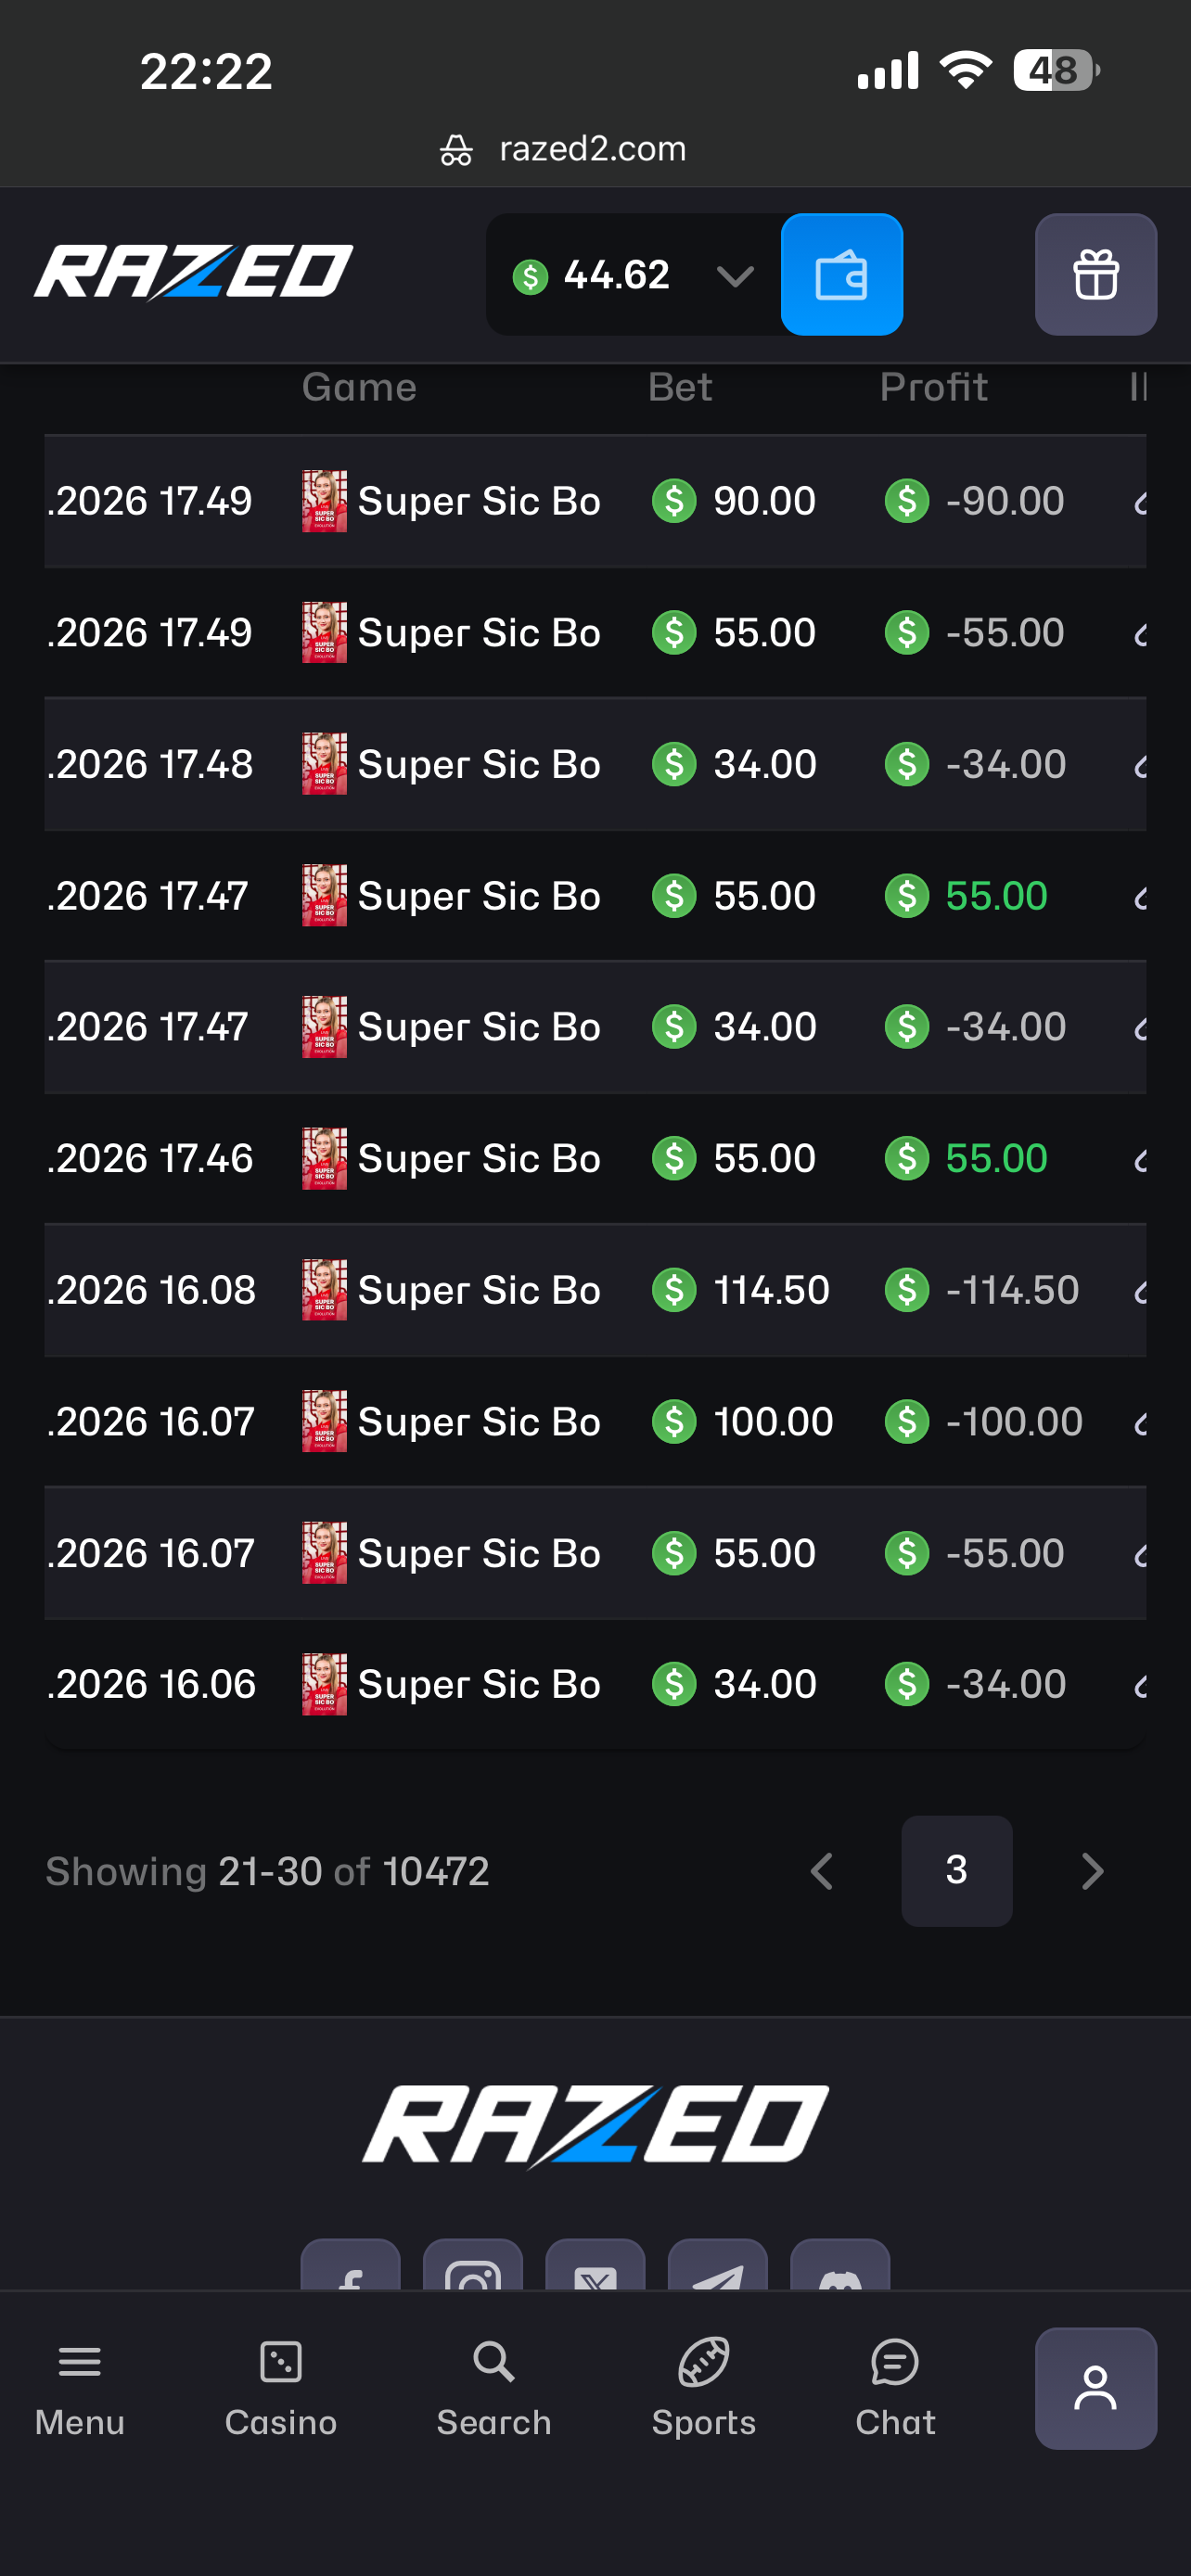
Task: Select page number 3 button
Action: coord(956,1871)
